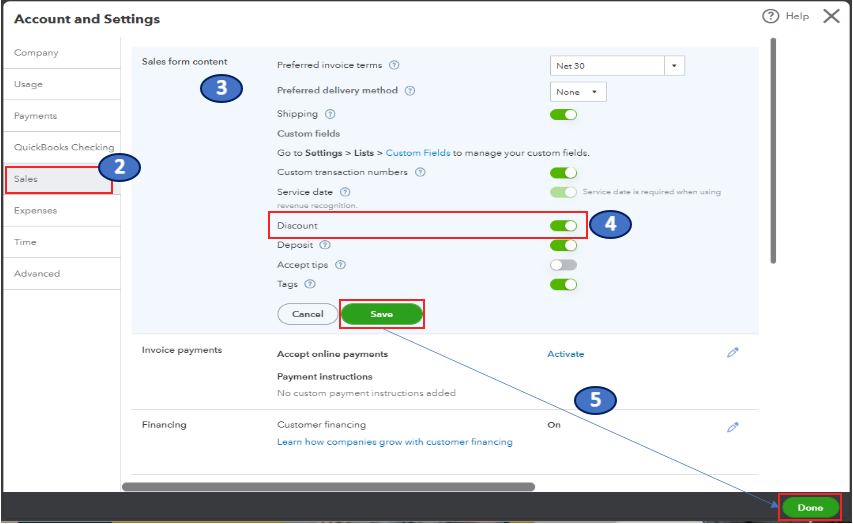Screen dimensions: 853x524
Task: Open the Expenses settings tab
Action: coord(61,211)
